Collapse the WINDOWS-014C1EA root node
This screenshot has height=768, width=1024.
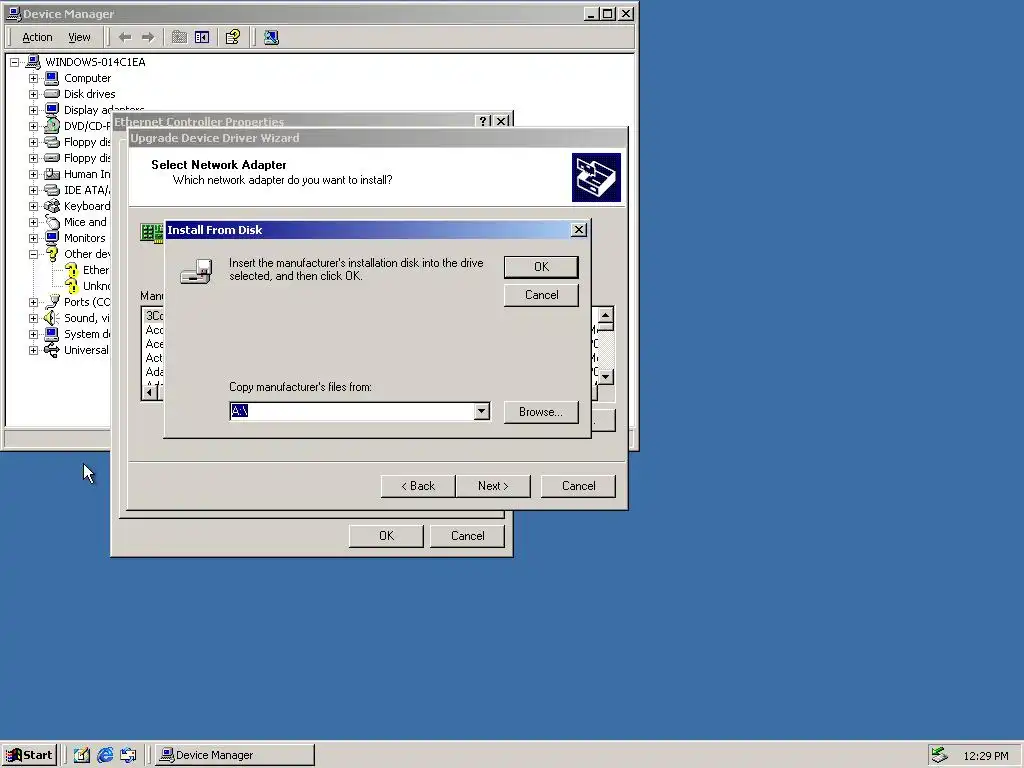14,63
